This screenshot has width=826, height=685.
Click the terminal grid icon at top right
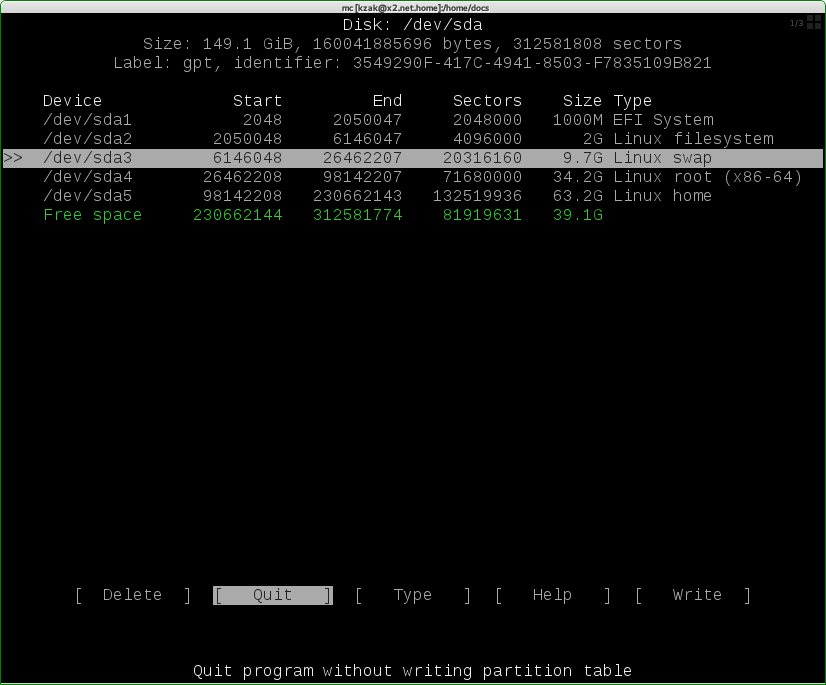tap(814, 22)
